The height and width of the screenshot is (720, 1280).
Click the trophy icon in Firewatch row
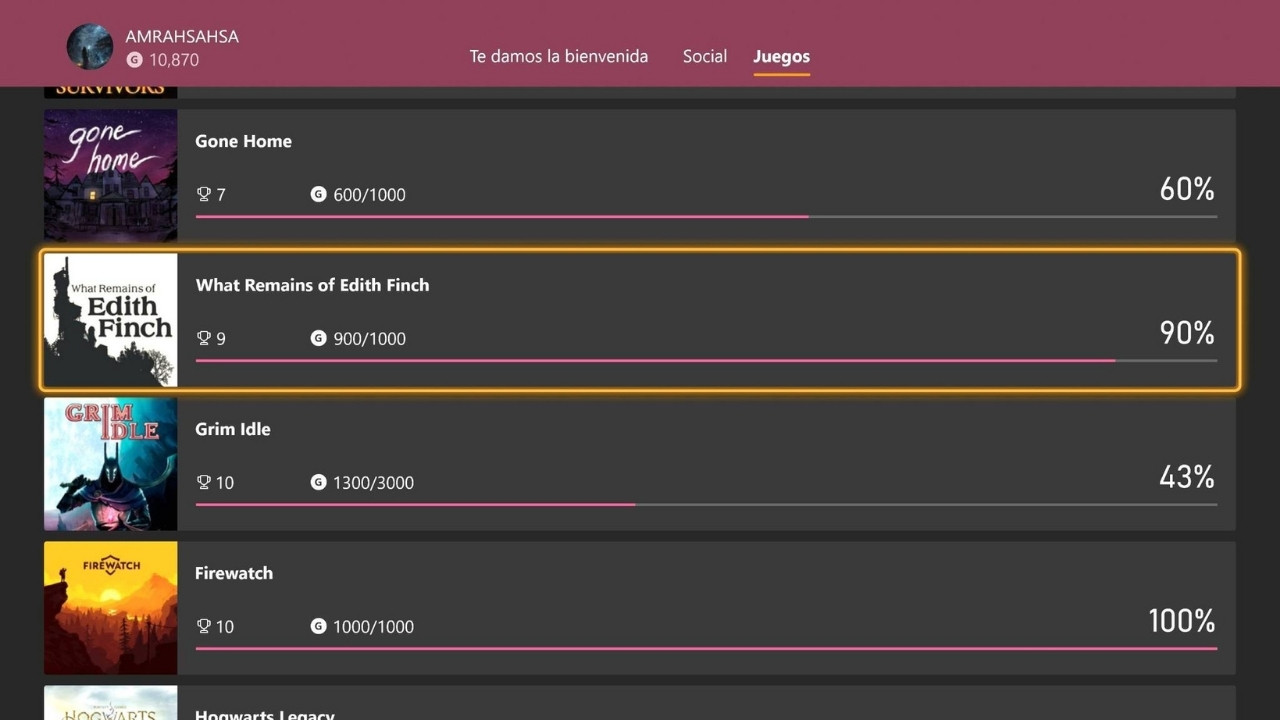[204, 627]
